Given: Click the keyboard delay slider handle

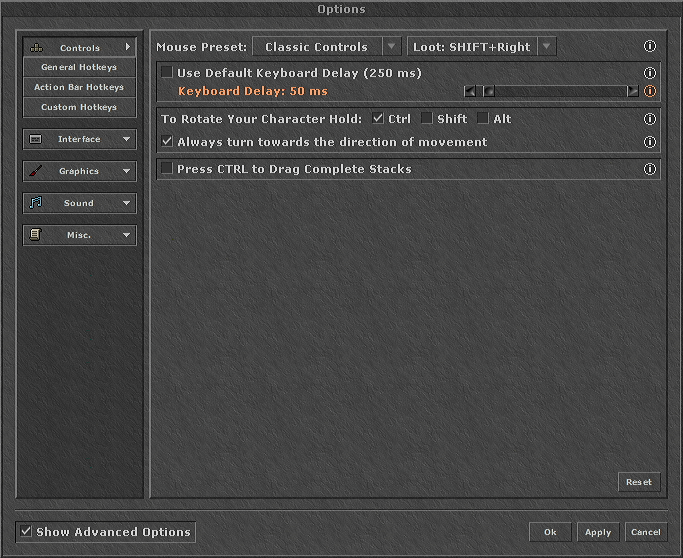Looking at the screenshot, I should pos(489,91).
